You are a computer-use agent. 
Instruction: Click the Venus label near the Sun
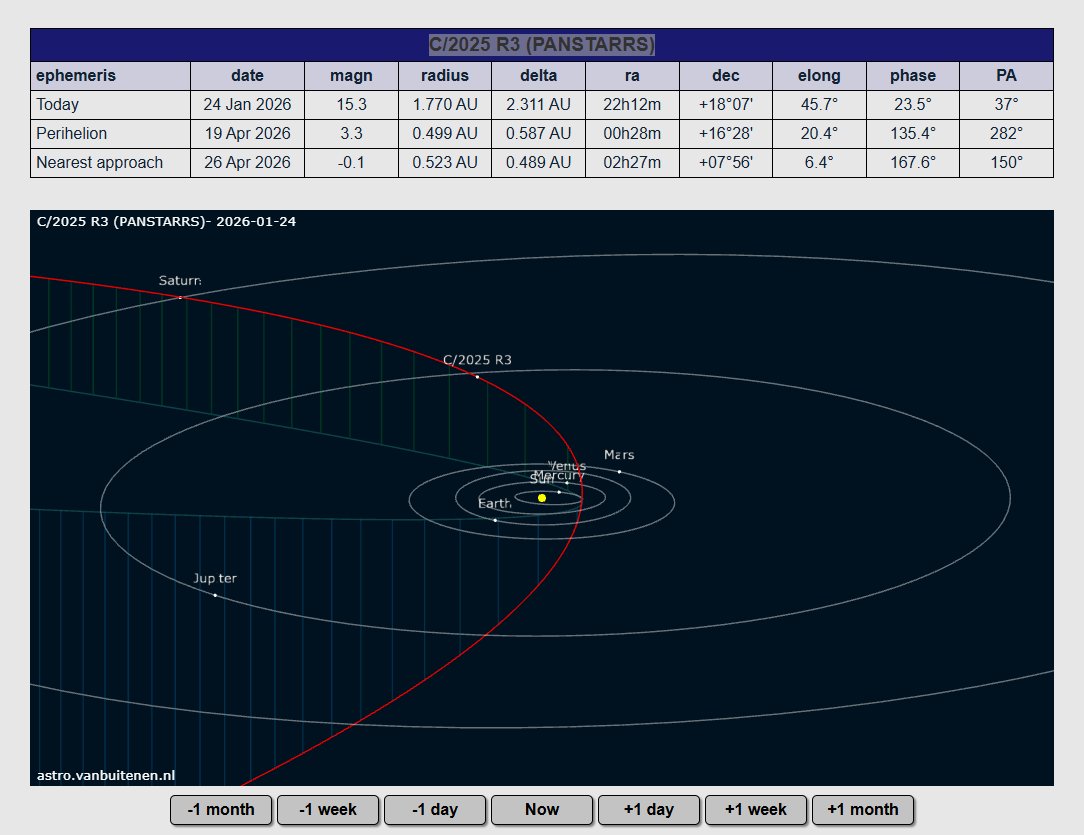tap(568, 466)
